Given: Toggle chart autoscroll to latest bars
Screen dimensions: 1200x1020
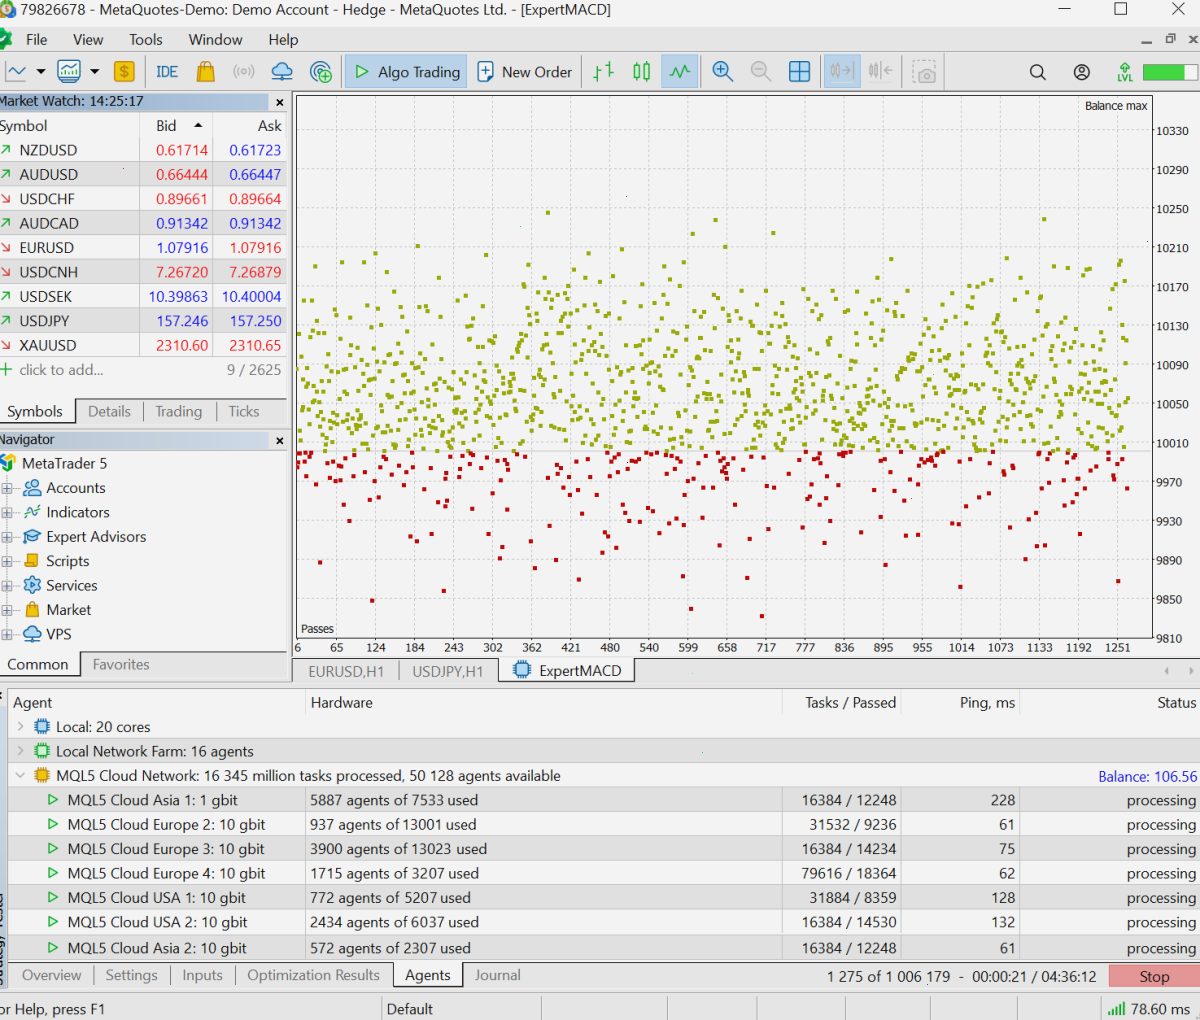Looking at the screenshot, I should (842, 72).
